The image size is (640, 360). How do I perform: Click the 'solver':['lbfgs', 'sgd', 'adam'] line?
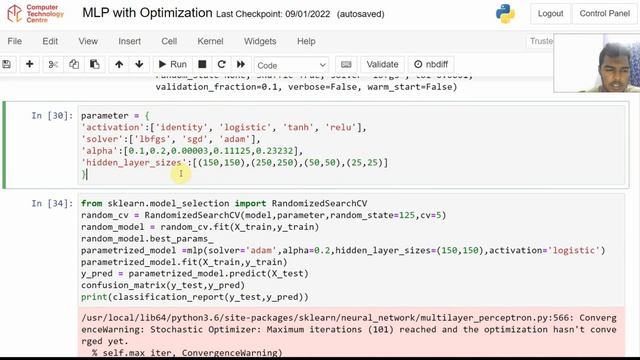[171, 139]
